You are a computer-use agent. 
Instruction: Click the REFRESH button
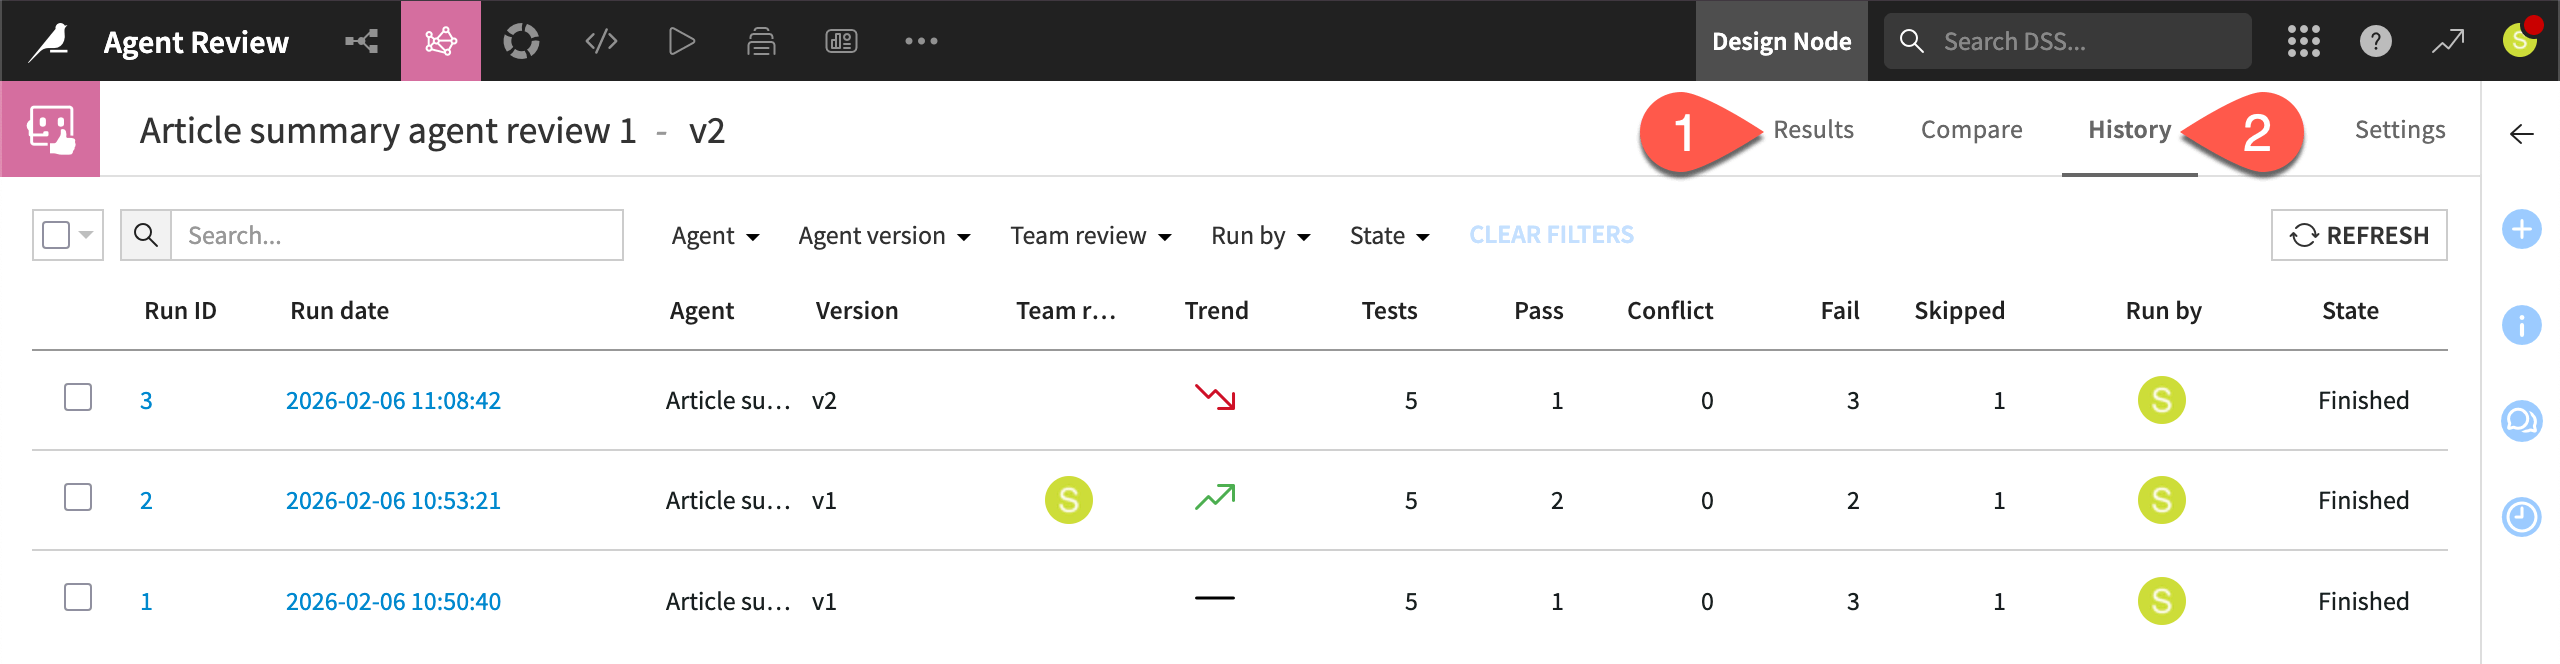pos(2358,235)
